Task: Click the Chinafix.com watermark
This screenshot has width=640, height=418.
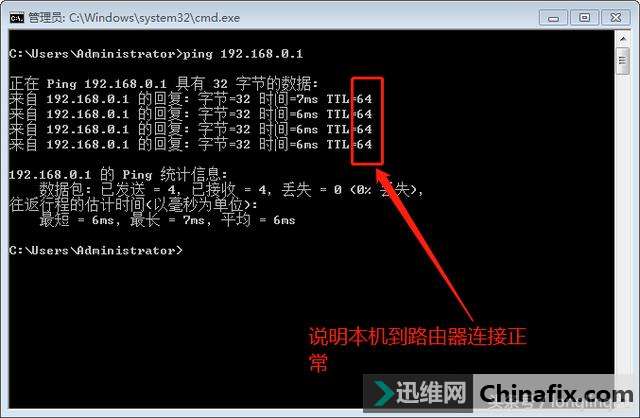Action: coord(556,394)
